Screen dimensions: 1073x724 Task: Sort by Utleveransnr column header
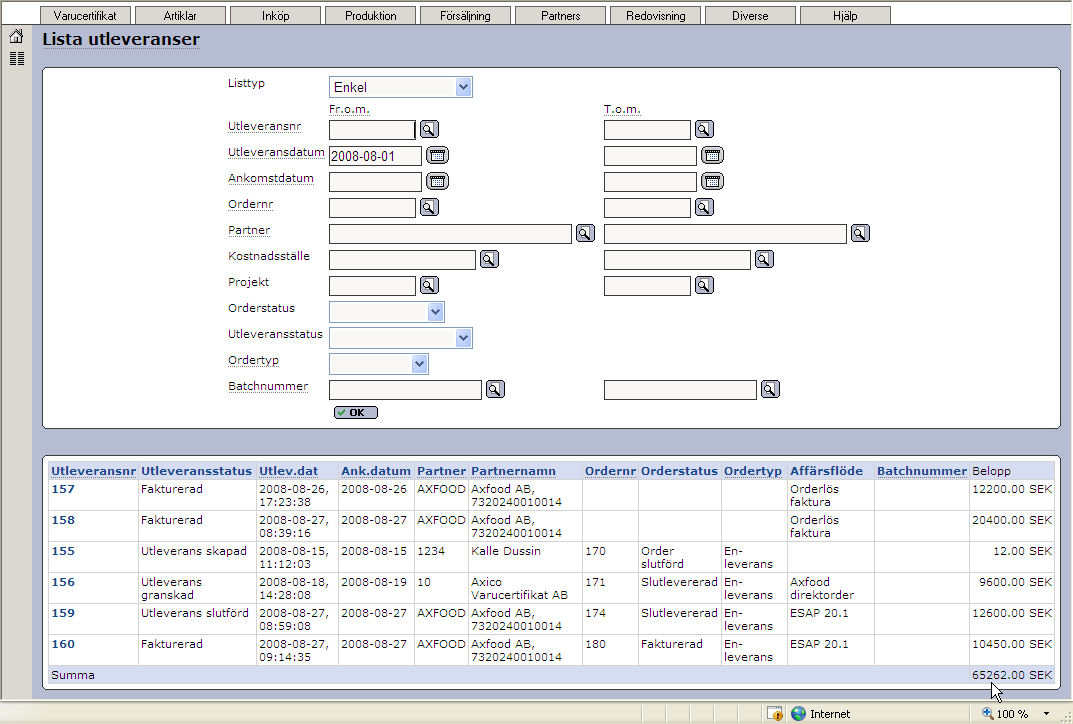[94, 471]
